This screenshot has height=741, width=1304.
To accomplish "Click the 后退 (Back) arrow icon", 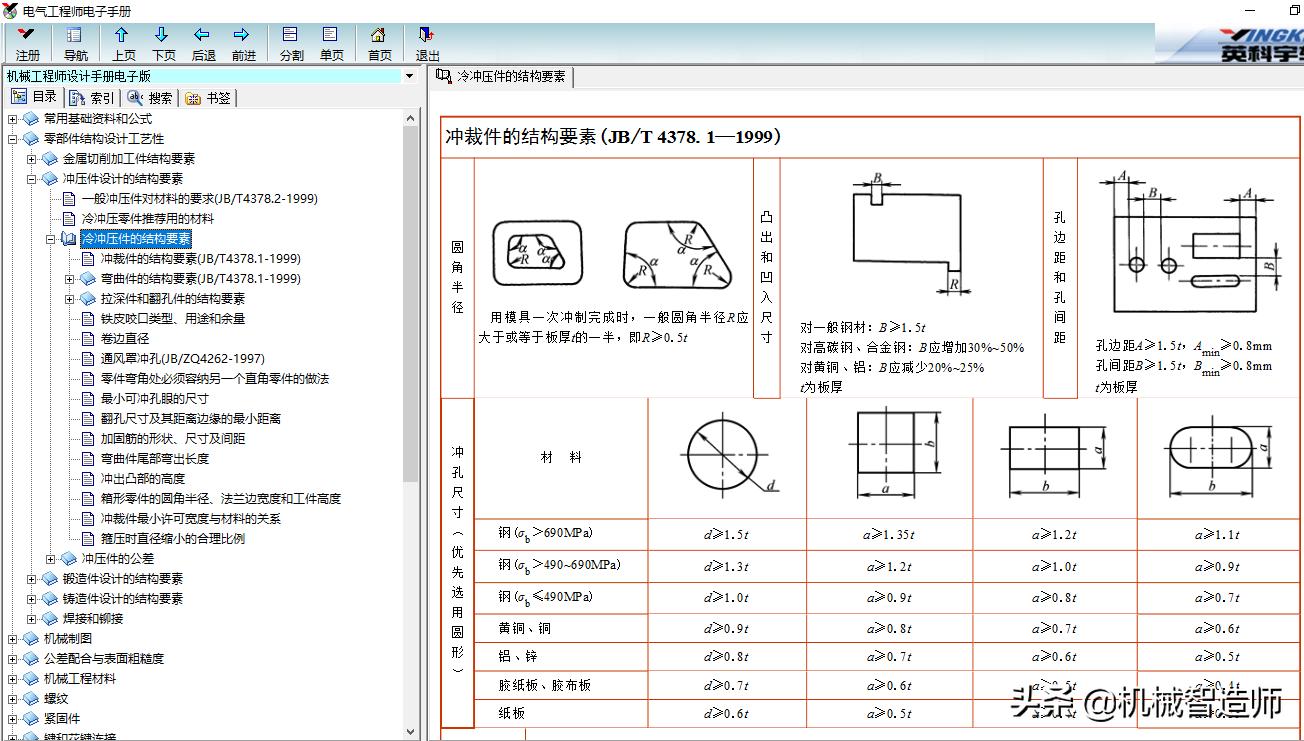I will coord(203,37).
